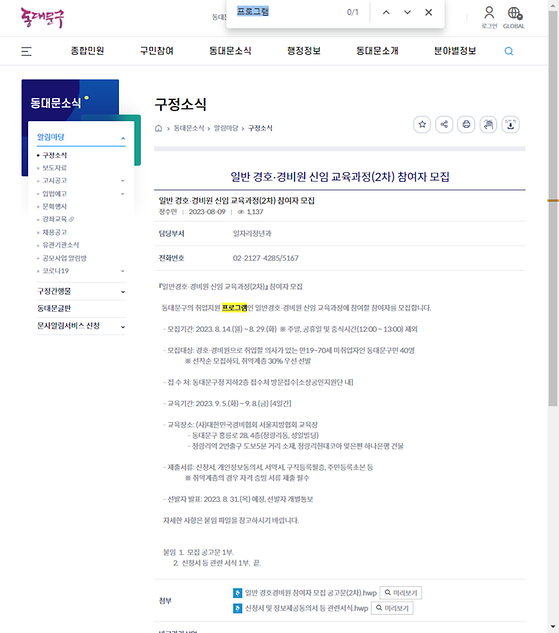Click the share icon
The width and height of the screenshot is (559, 633).
pyautogui.click(x=444, y=124)
